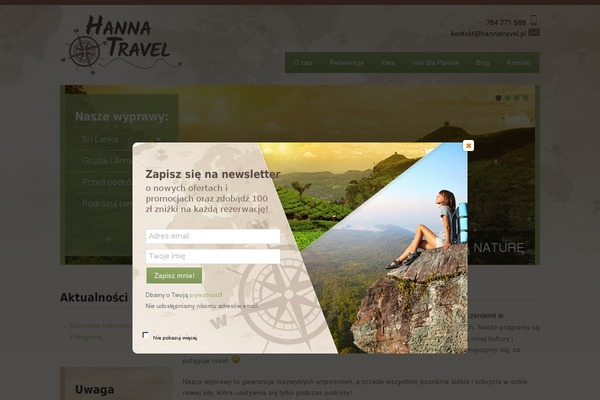Open the Referencje menu item

346,62
